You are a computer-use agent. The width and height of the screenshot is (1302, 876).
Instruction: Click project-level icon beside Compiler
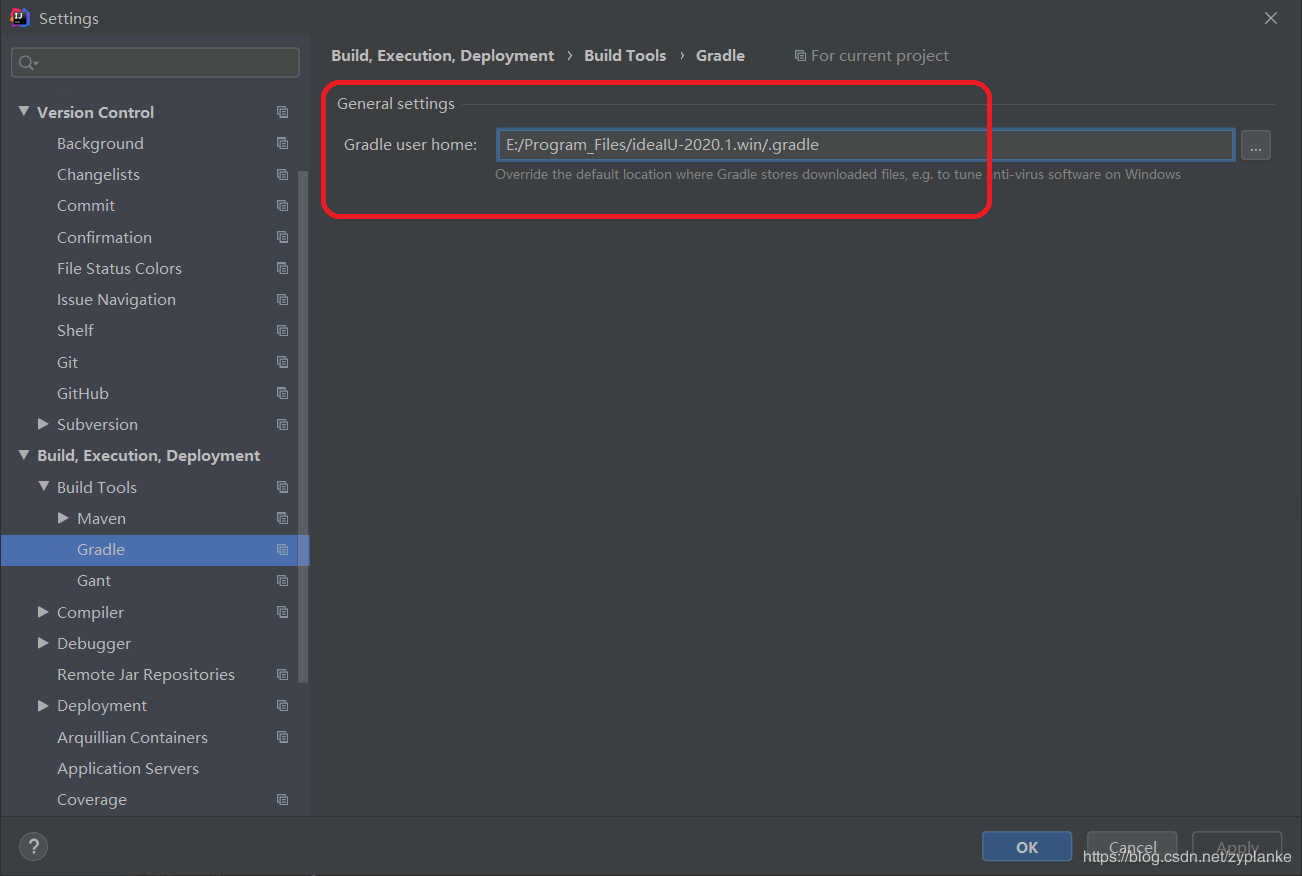283,612
